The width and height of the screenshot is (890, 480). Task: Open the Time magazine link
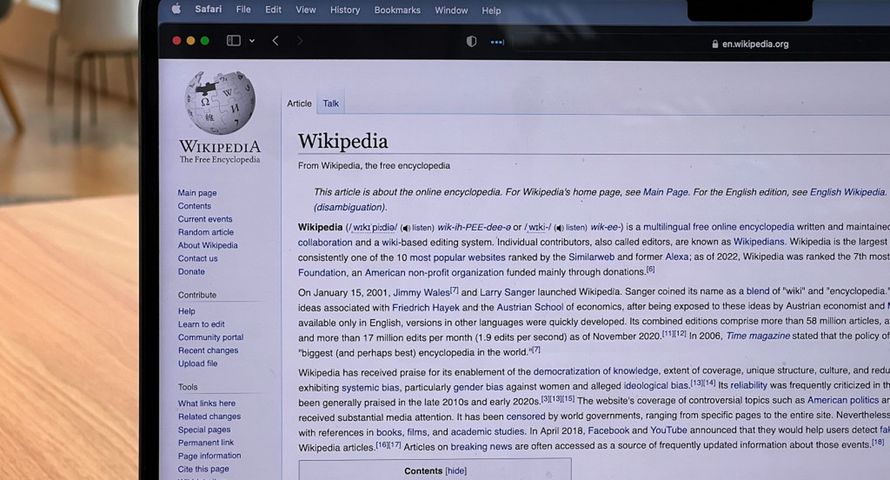[758, 336]
